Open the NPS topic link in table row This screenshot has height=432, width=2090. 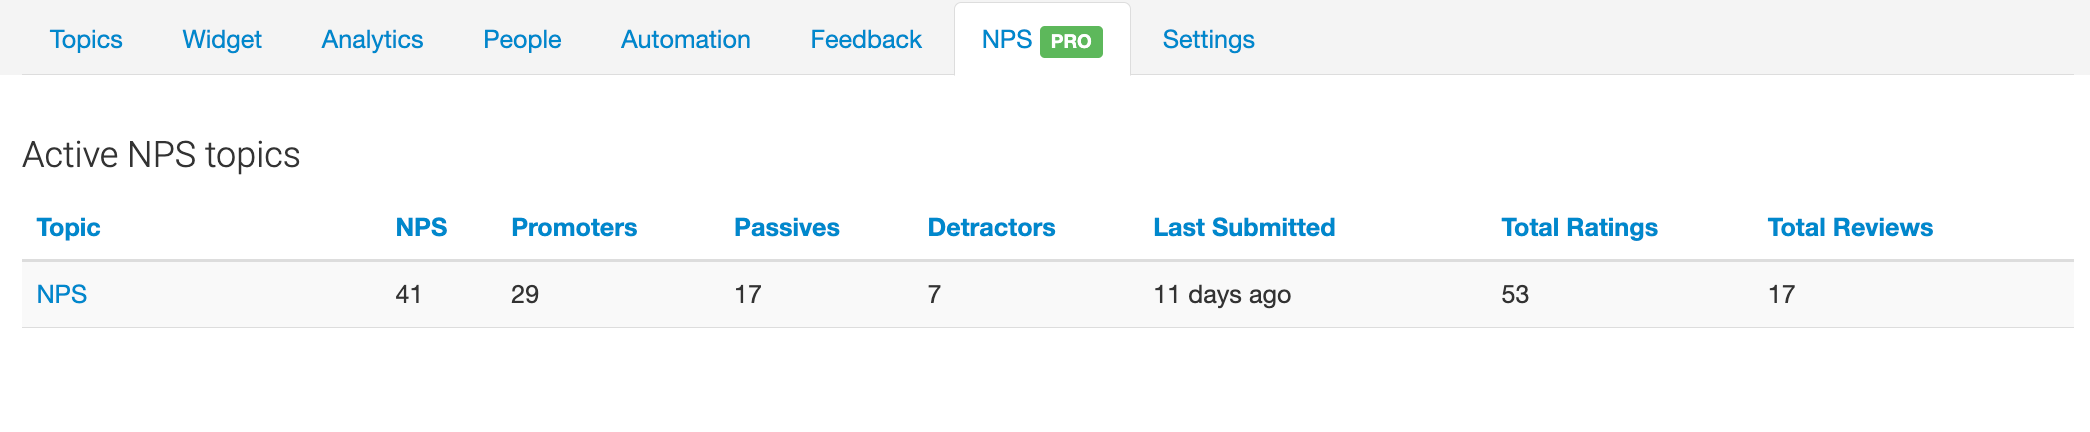click(62, 295)
